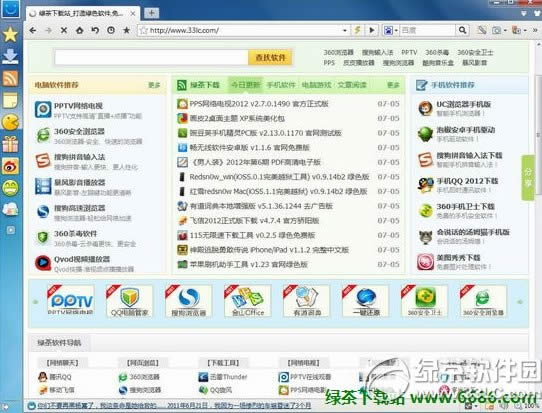Open the 酷狗音乐盒 top link
Image resolution: width=542 pixels, height=413 pixels.
pos(438,63)
